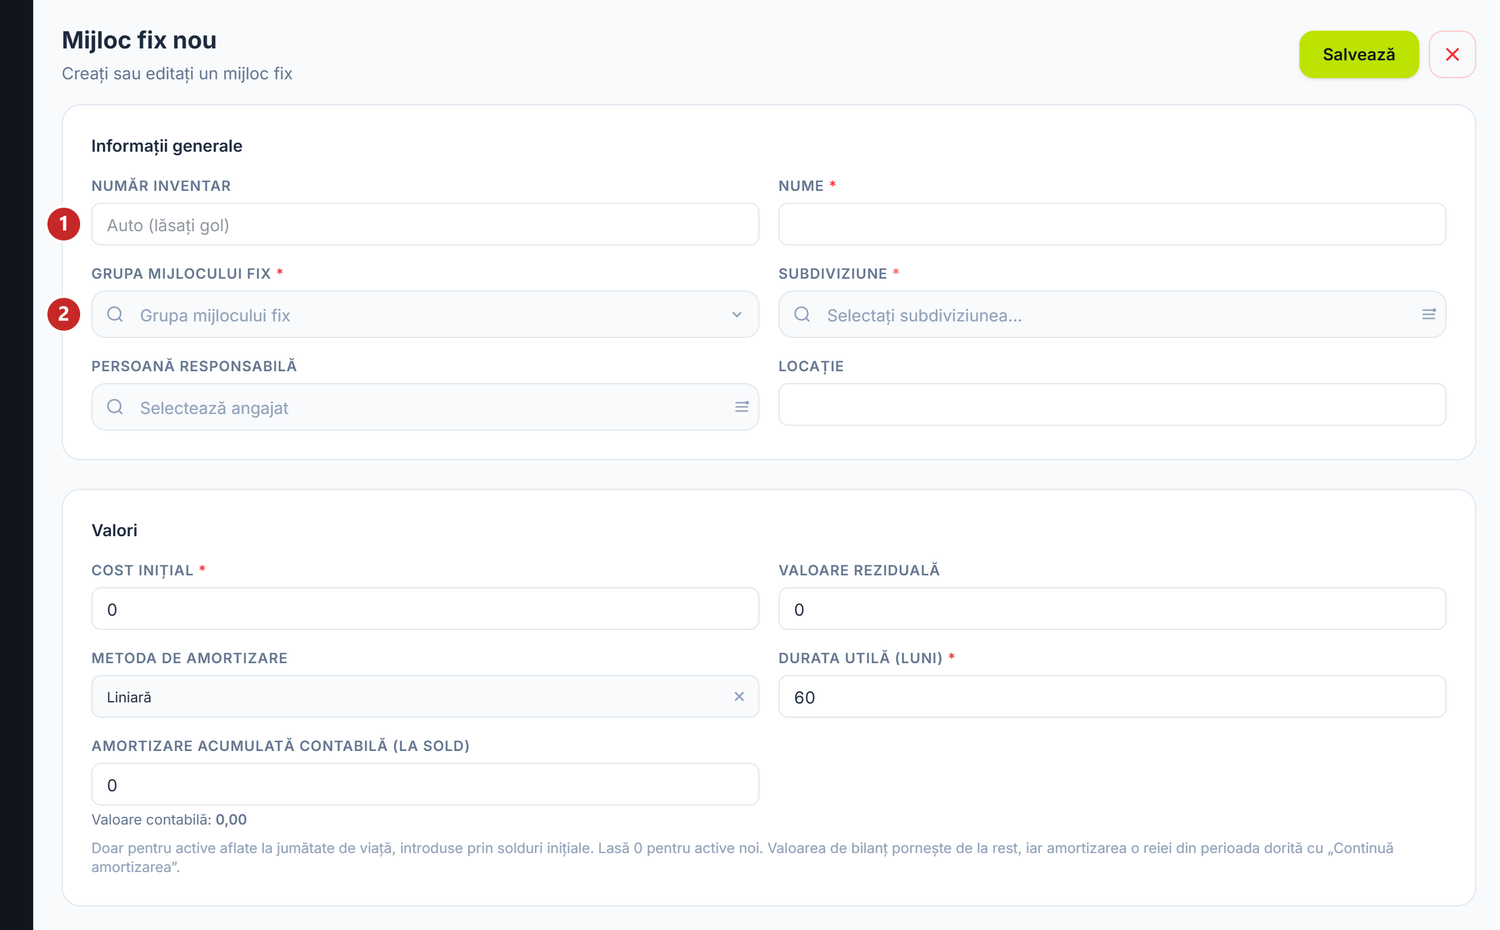Click the Salvează button
1500x930 pixels.
coord(1359,54)
